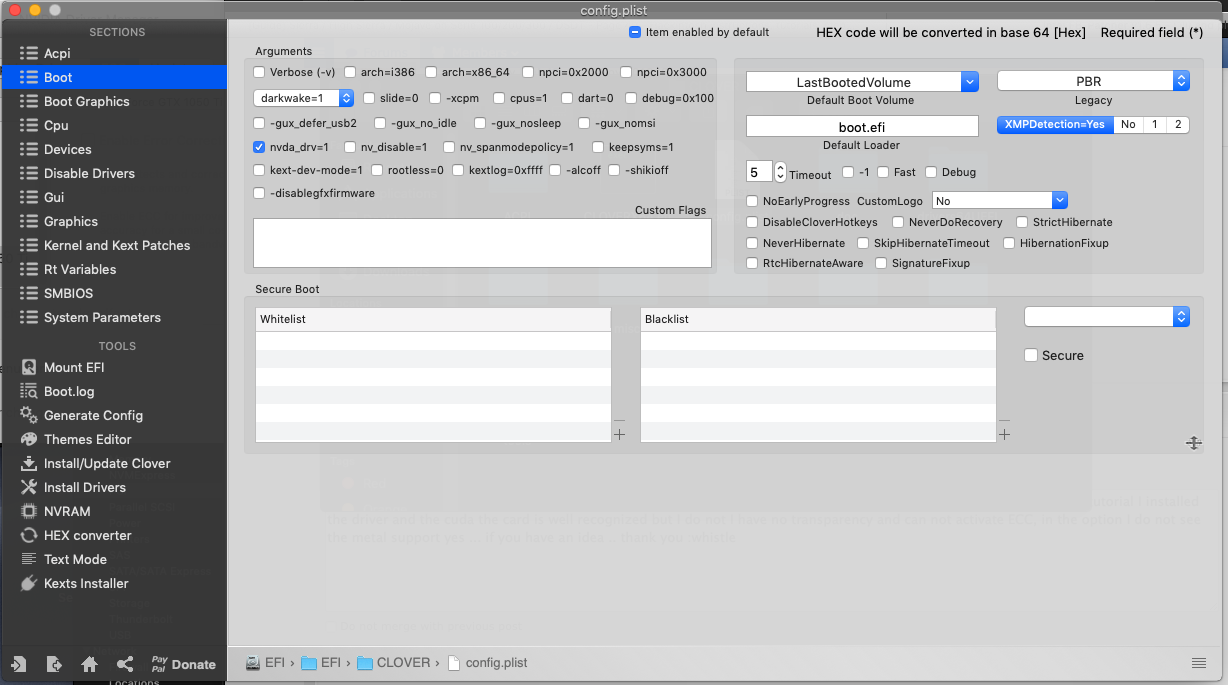Toggle the NeverHibernate checkbox

pos(752,243)
